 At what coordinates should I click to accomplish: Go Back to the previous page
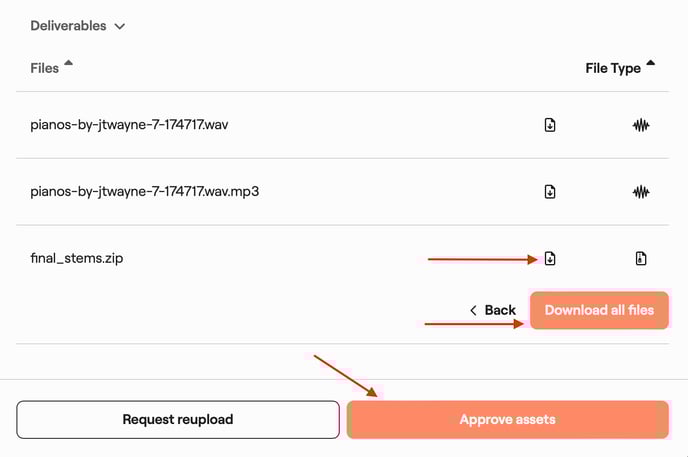pyautogui.click(x=499, y=310)
